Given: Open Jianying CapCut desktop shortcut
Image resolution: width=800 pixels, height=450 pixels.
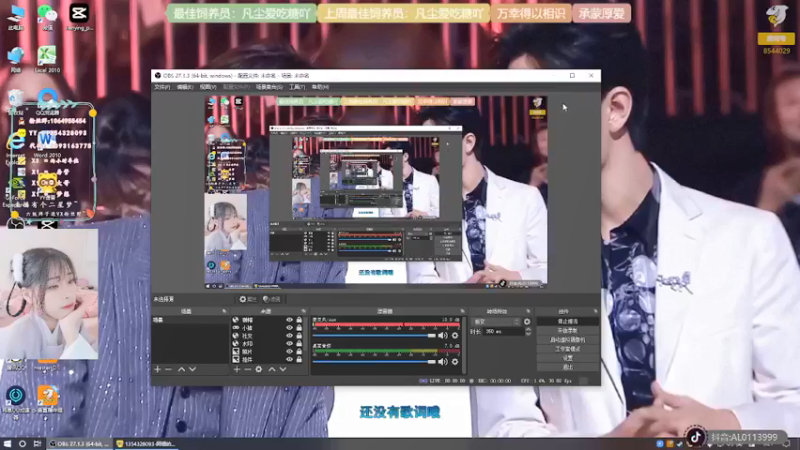Looking at the screenshot, I should click(79, 17).
